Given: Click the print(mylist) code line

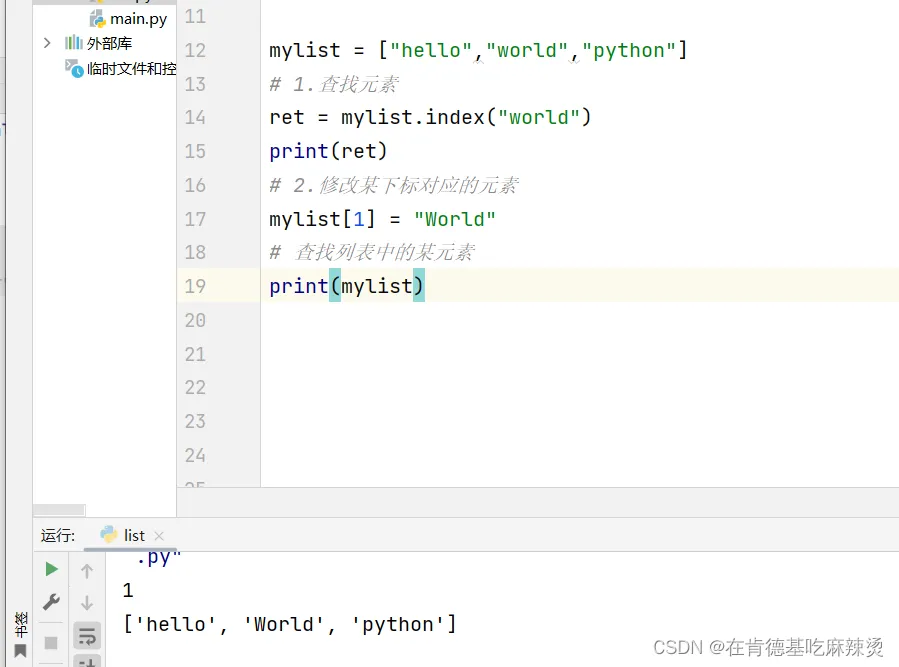Looking at the screenshot, I should [346, 286].
